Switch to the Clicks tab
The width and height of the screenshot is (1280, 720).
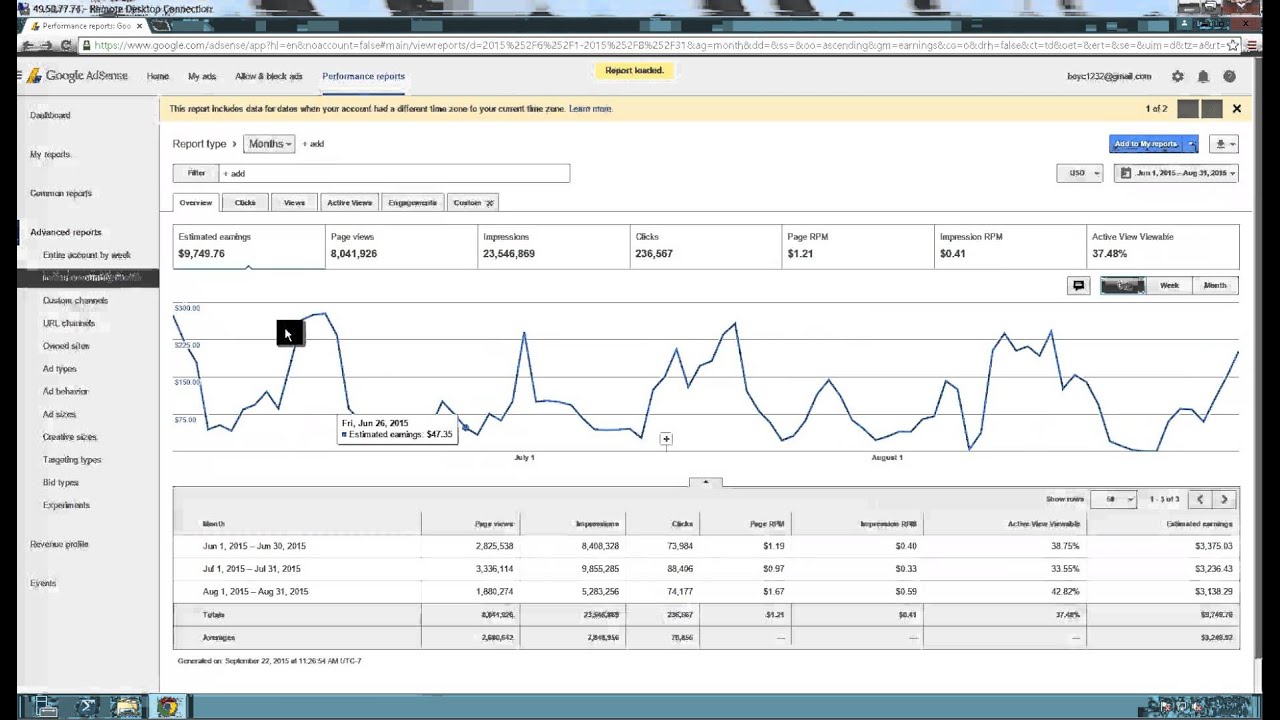[245, 203]
